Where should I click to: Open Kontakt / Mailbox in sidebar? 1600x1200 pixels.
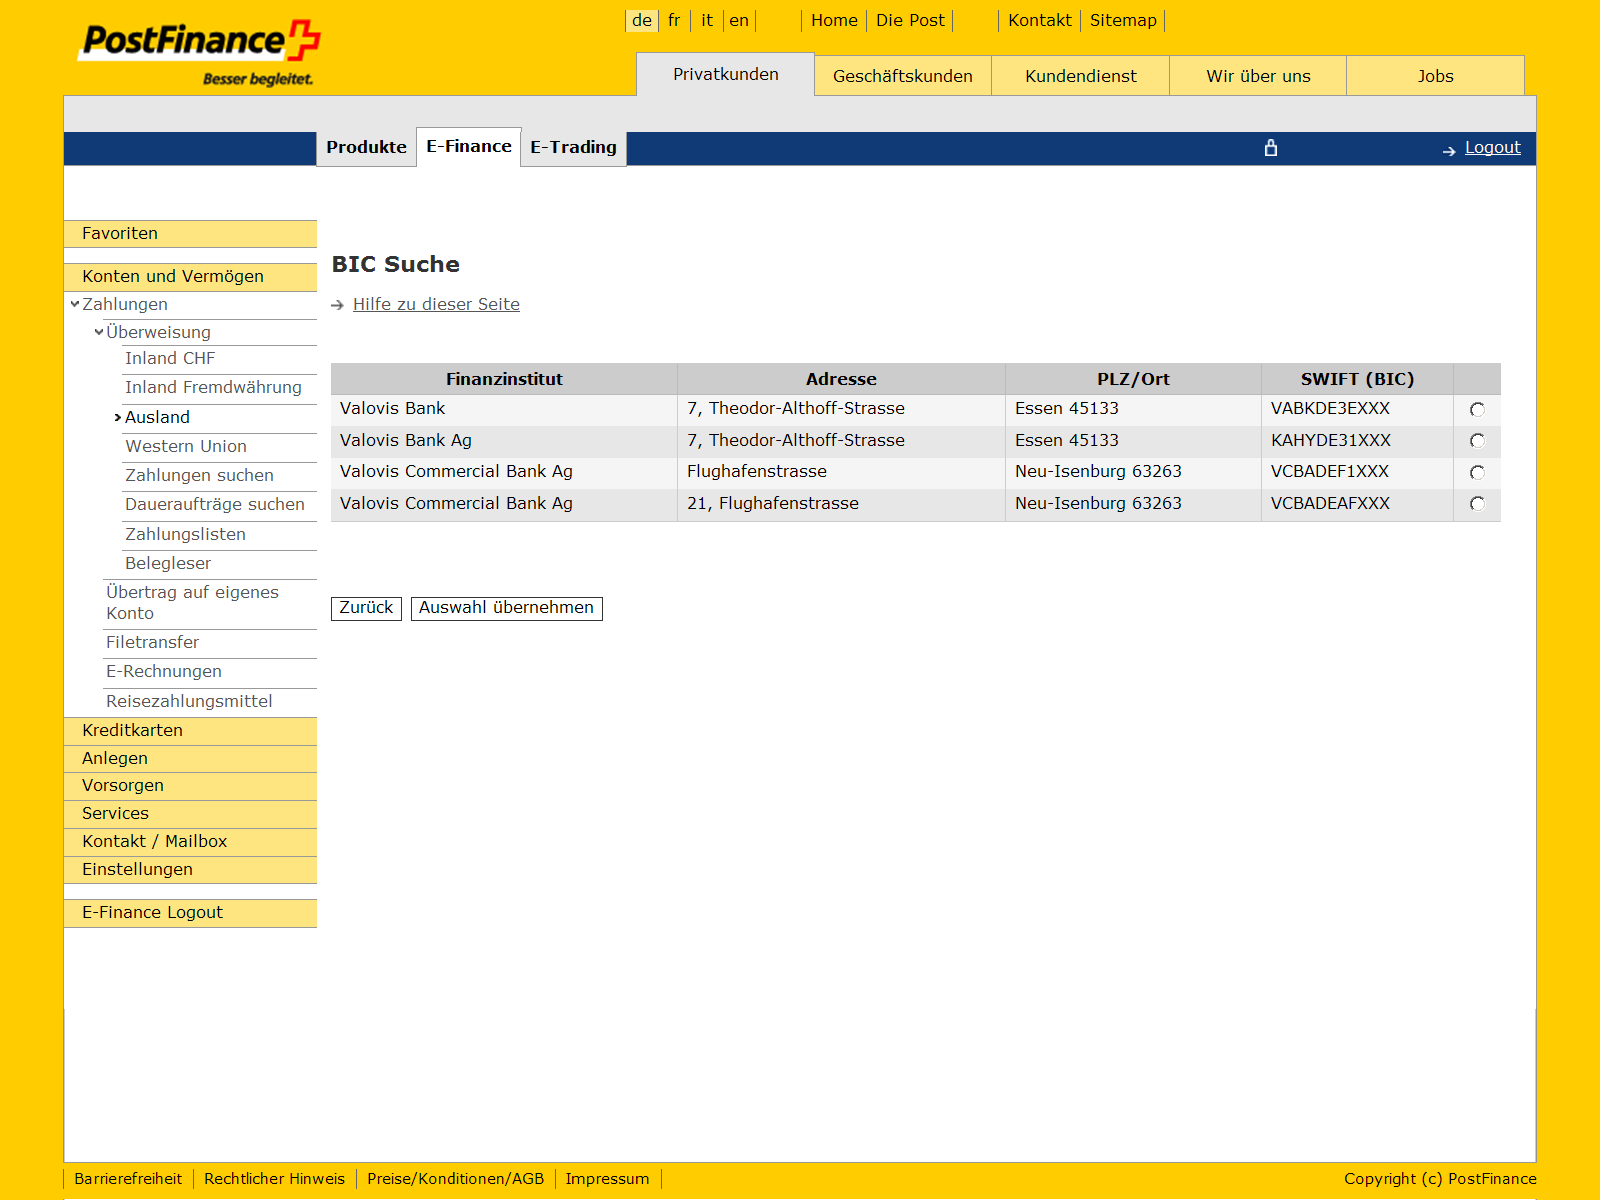[x=190, y=842]
